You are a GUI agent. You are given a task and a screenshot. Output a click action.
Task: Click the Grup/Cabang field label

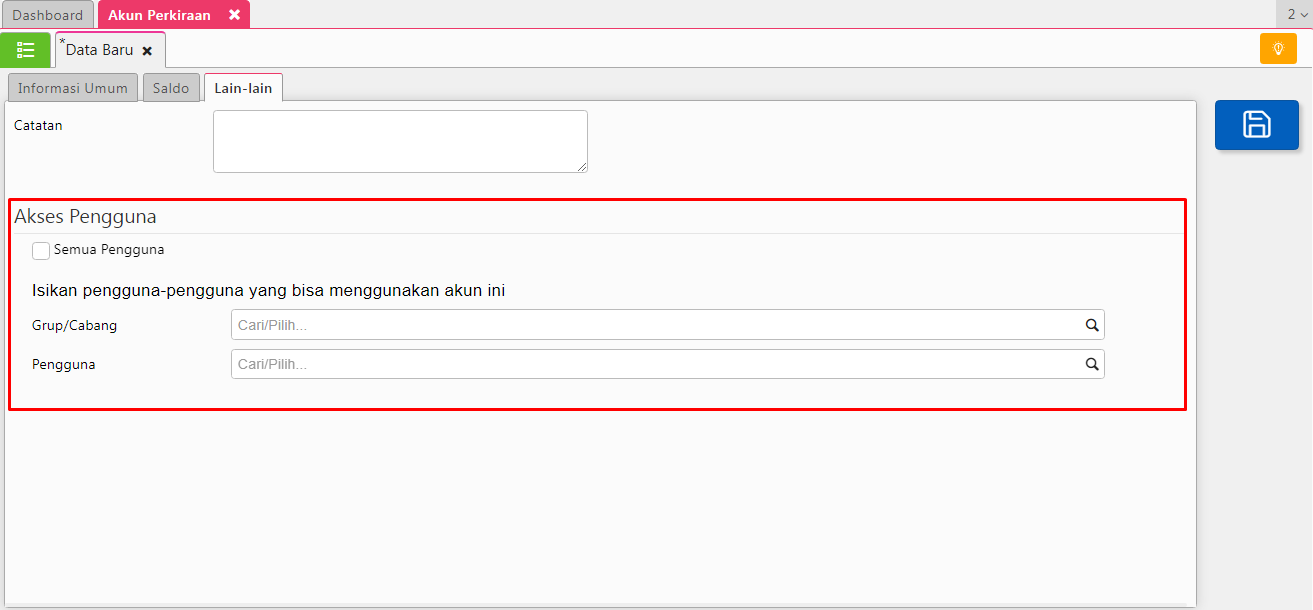pyautogui.click(x=75, y=326)
